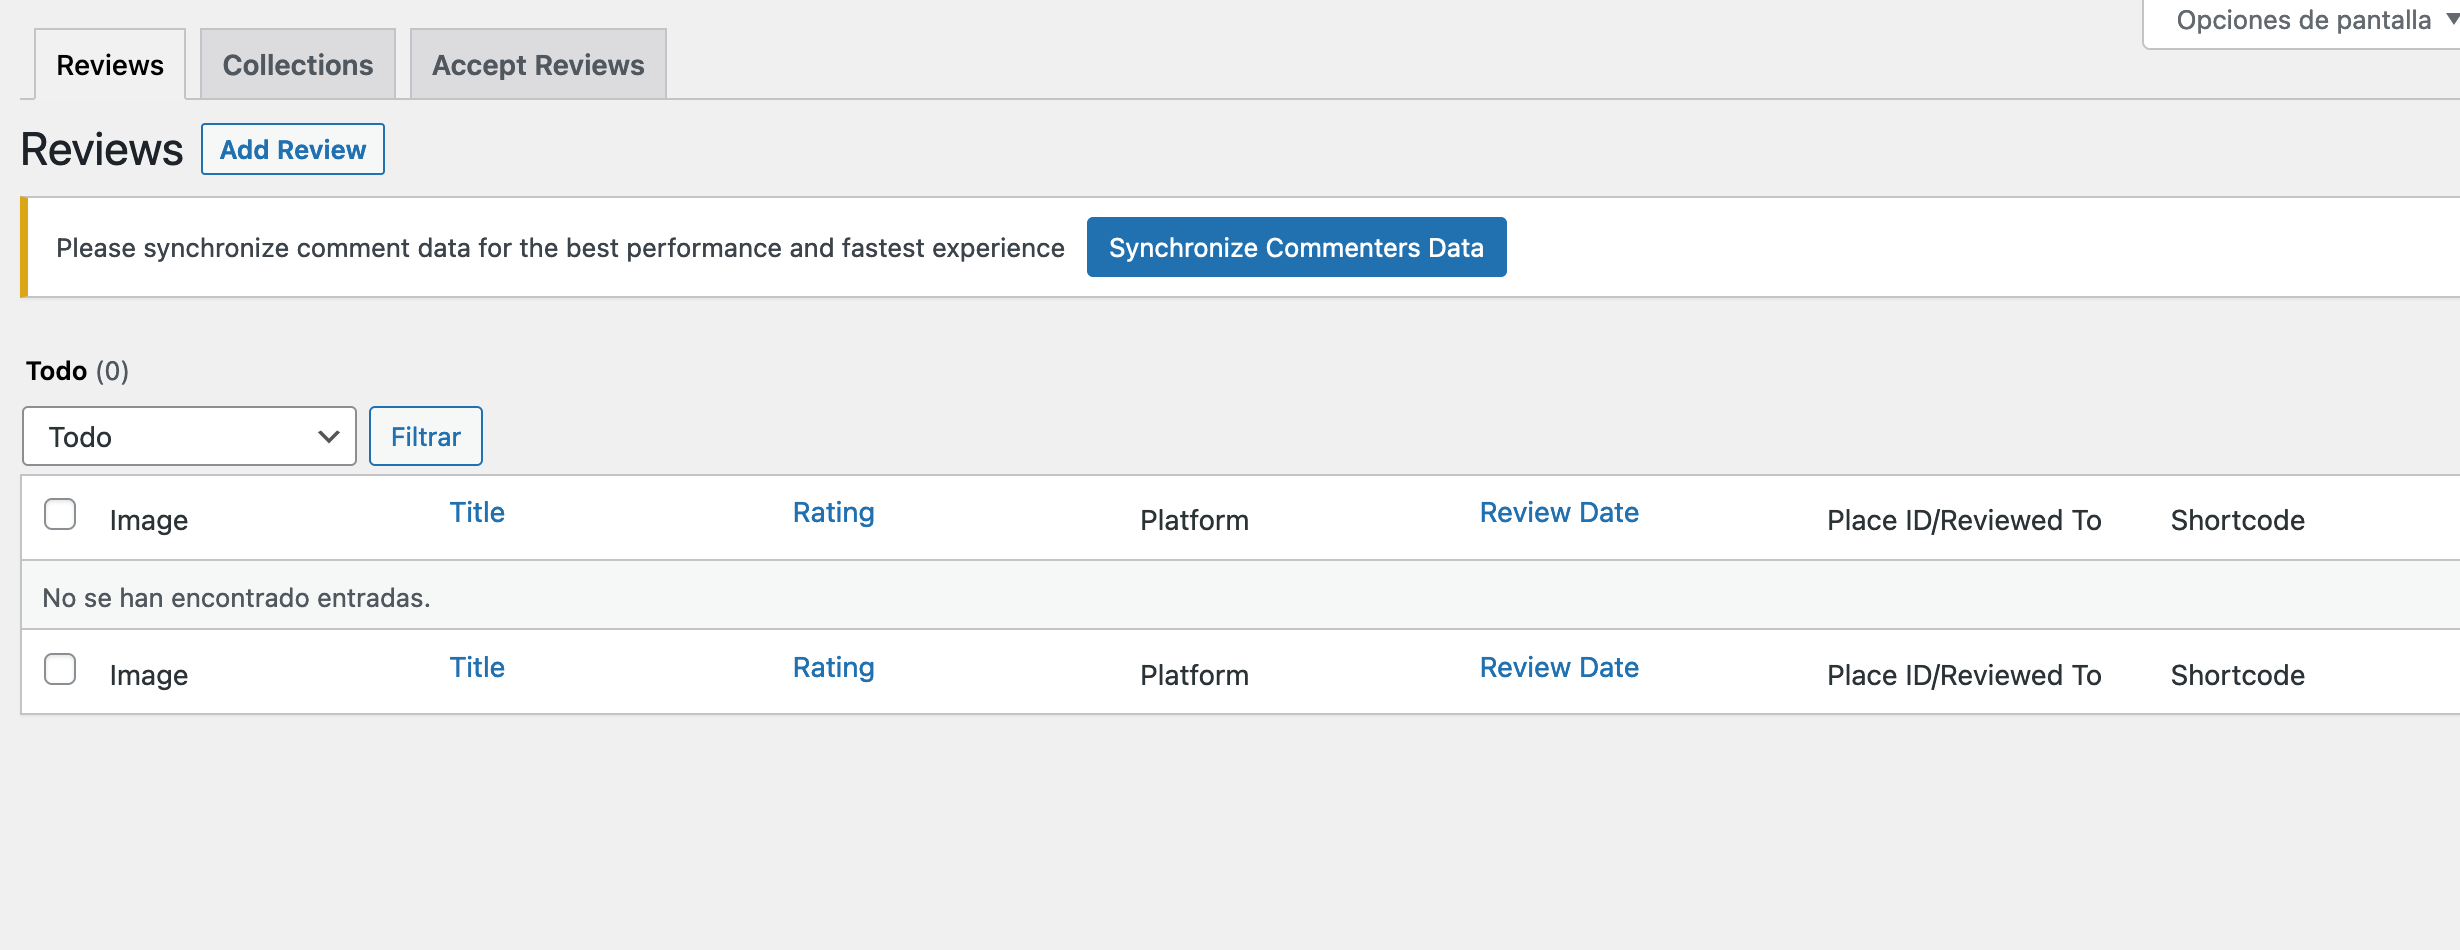Tick select-all checkbox in table footer
The width and height of the screenshot is (2460, 950).
click(60, 669)
